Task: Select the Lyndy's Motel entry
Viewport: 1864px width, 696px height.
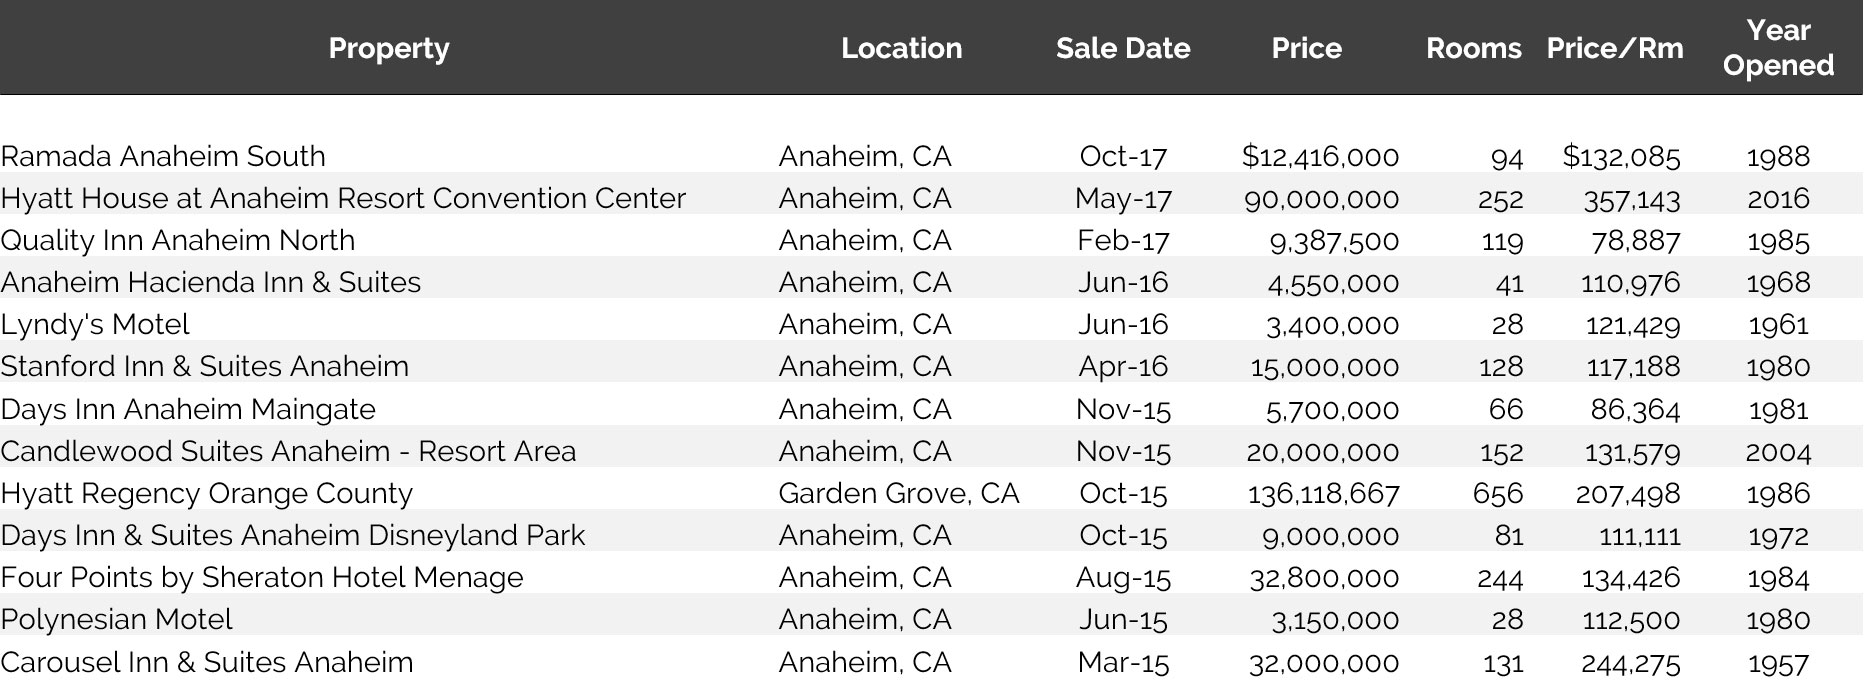Action: (95, 324)
